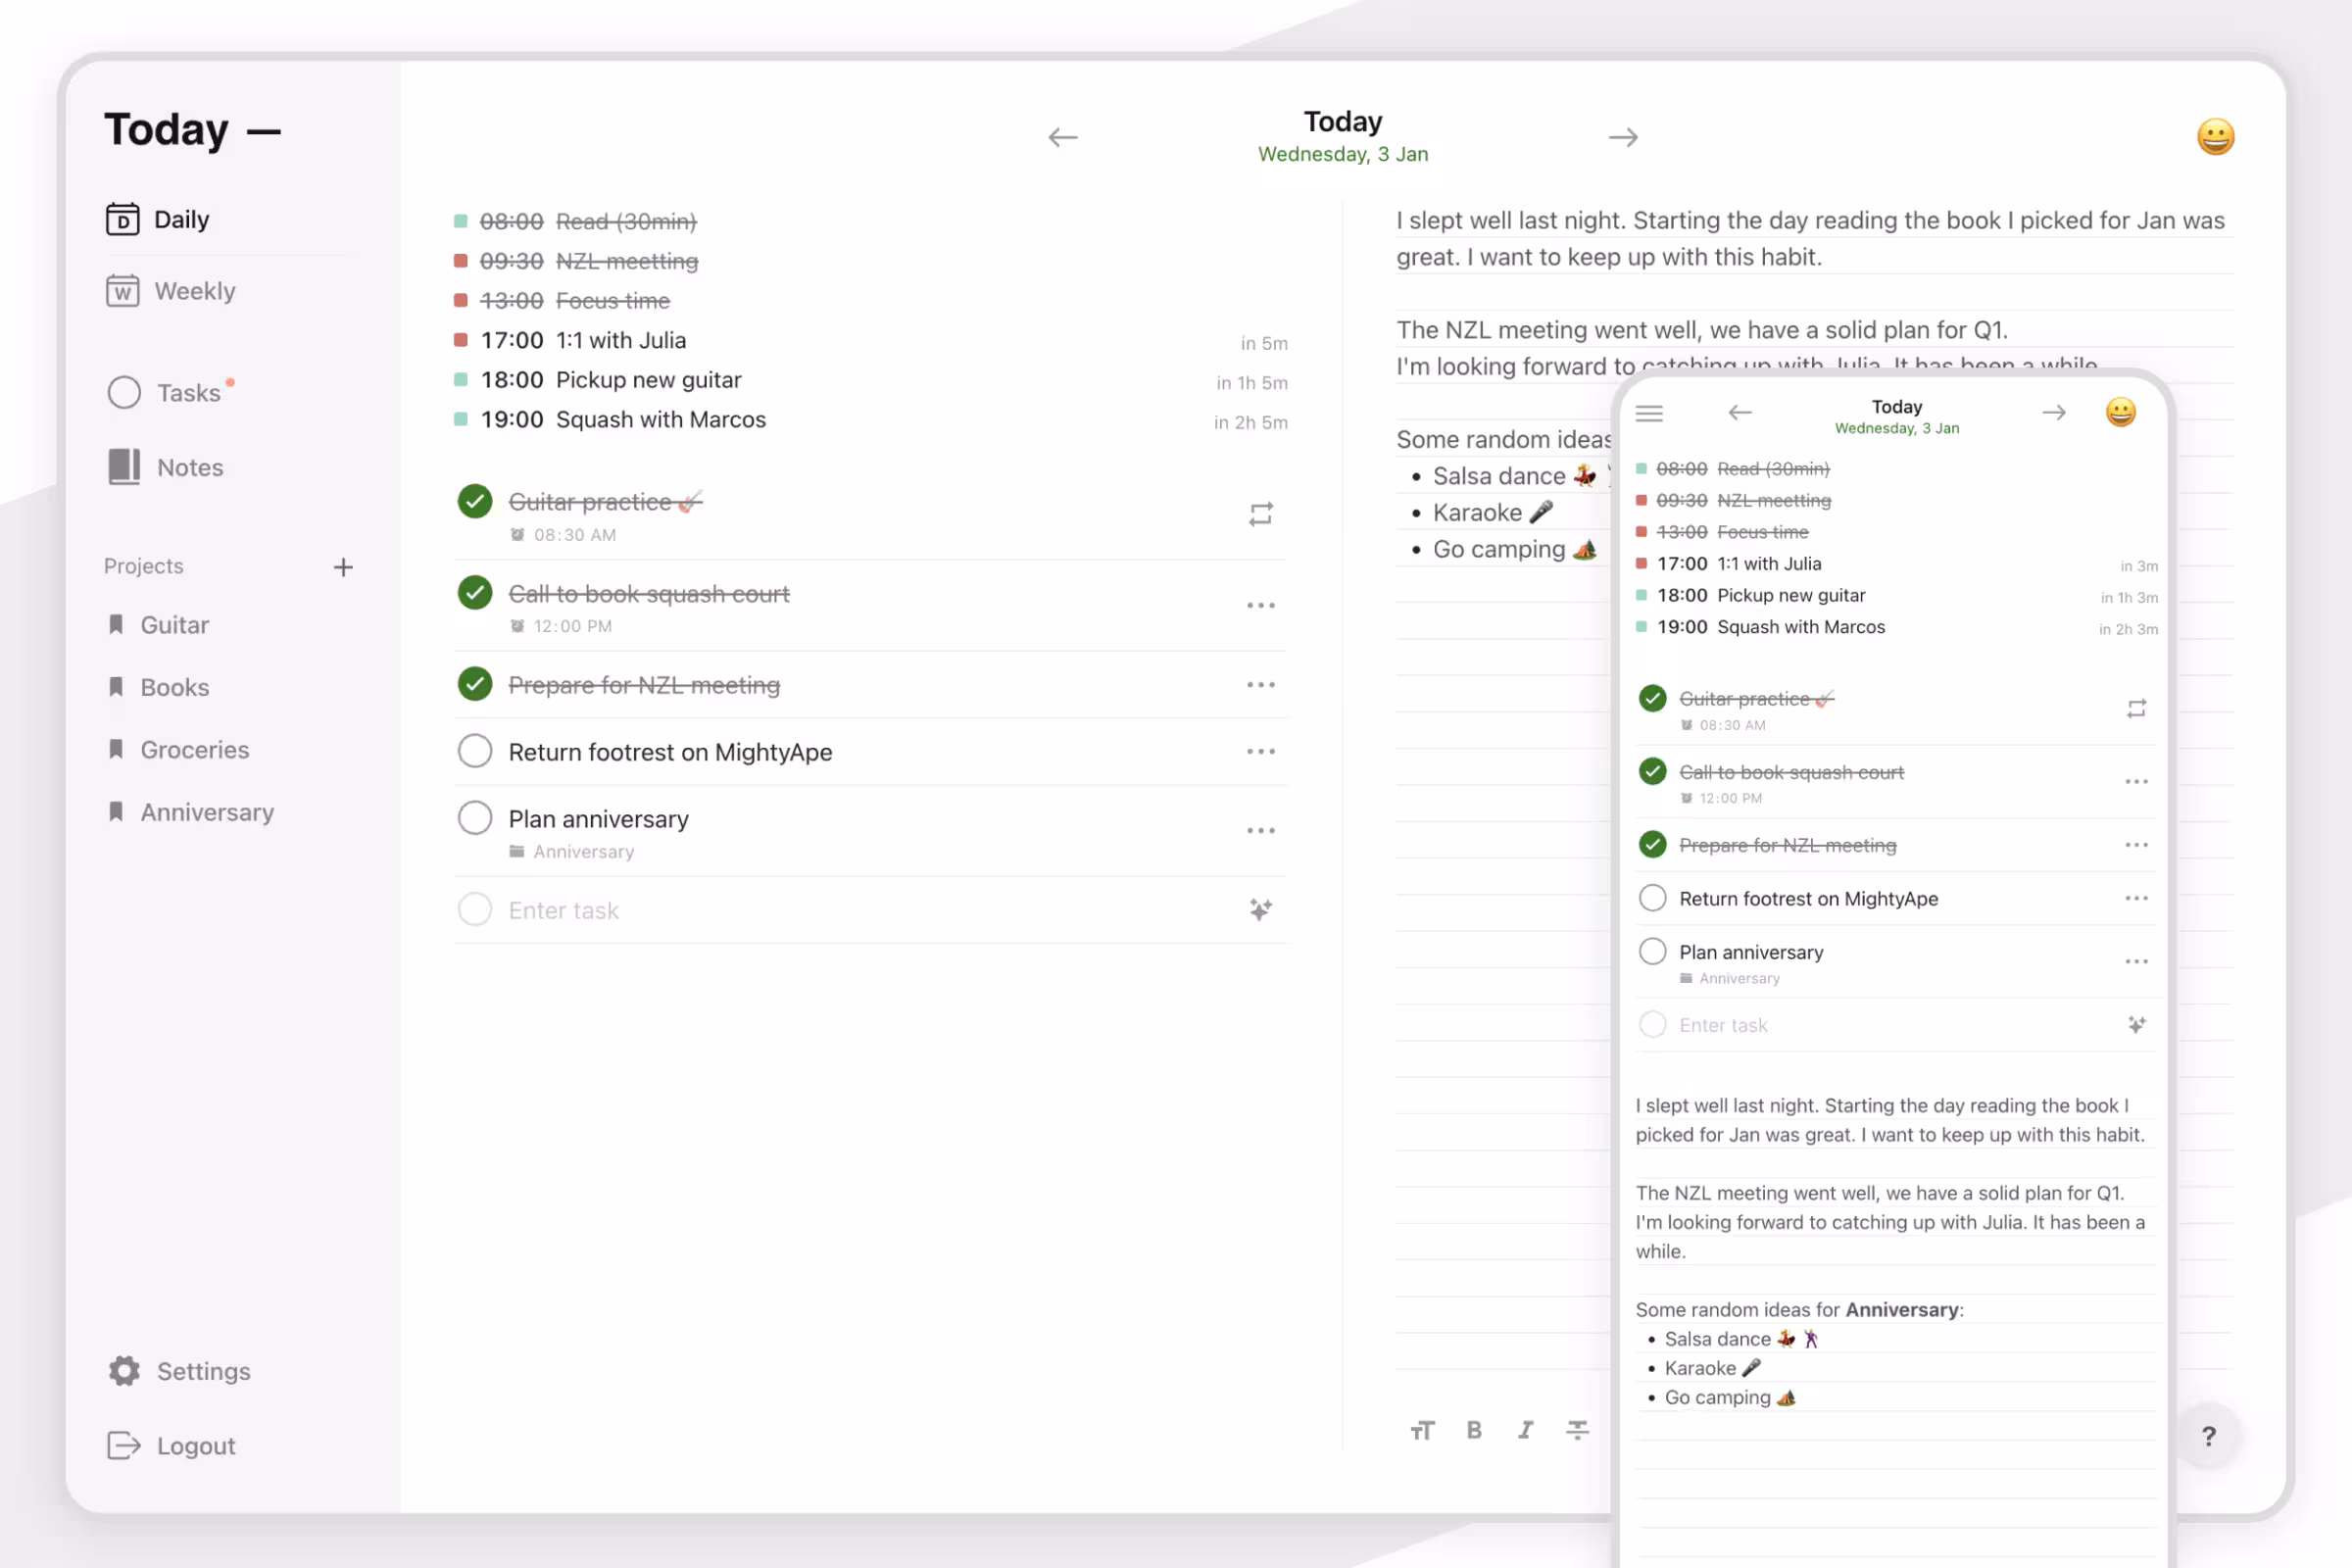Click the Enter task field in mobile view
This screenshot has height=1568, width=2352.
point(1895,1025)
